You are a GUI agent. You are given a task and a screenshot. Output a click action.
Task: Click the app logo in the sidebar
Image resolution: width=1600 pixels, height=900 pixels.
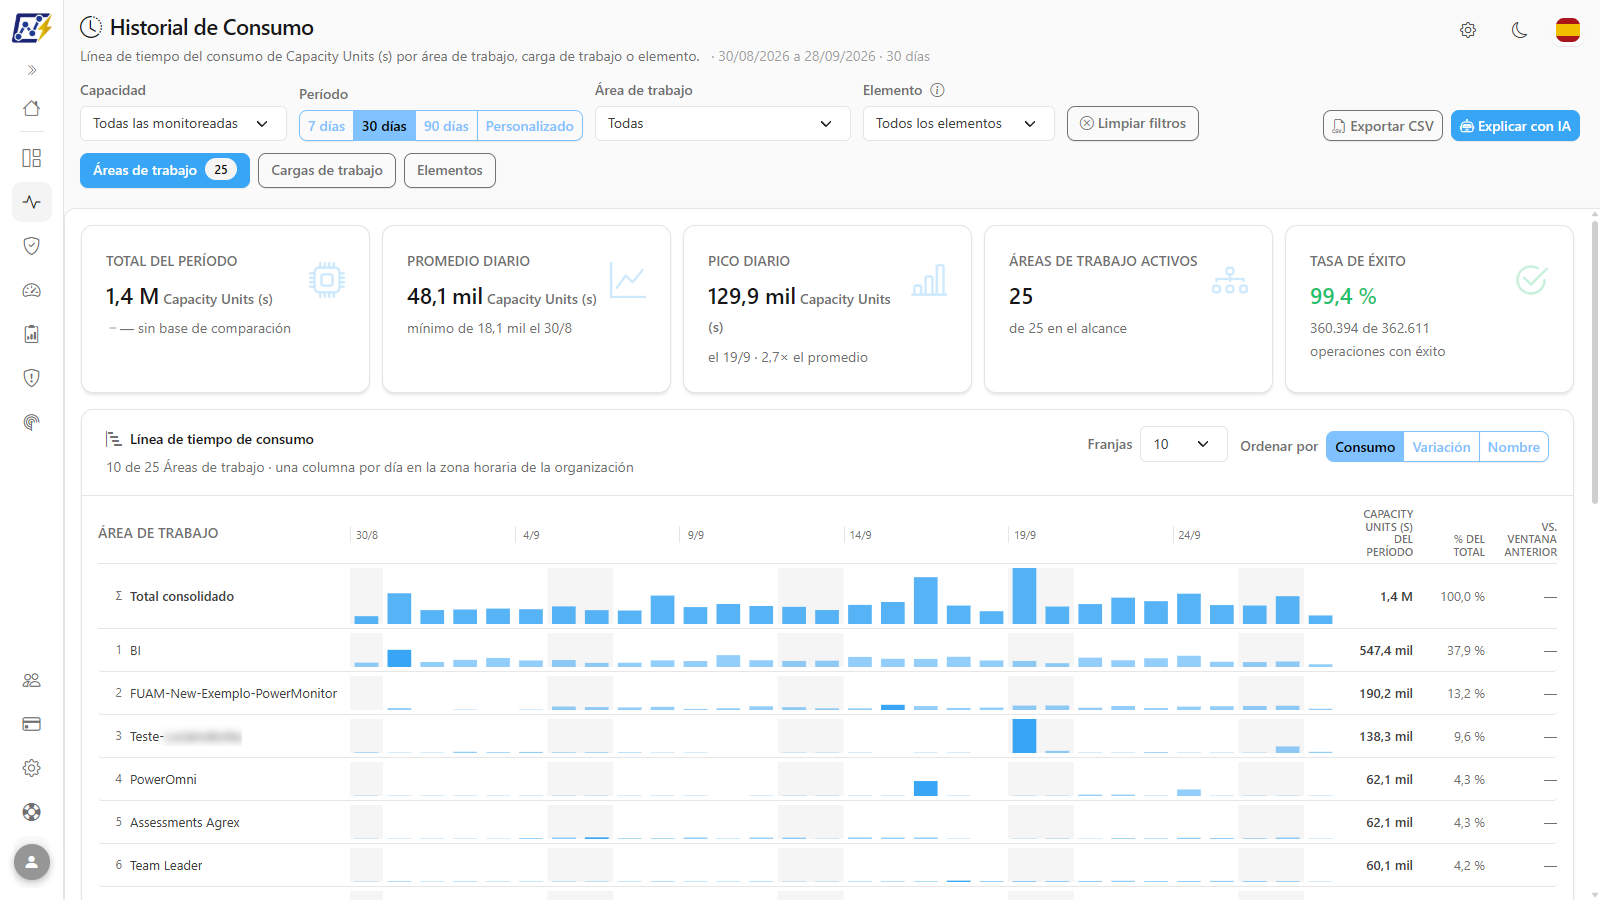click(31, 27)
